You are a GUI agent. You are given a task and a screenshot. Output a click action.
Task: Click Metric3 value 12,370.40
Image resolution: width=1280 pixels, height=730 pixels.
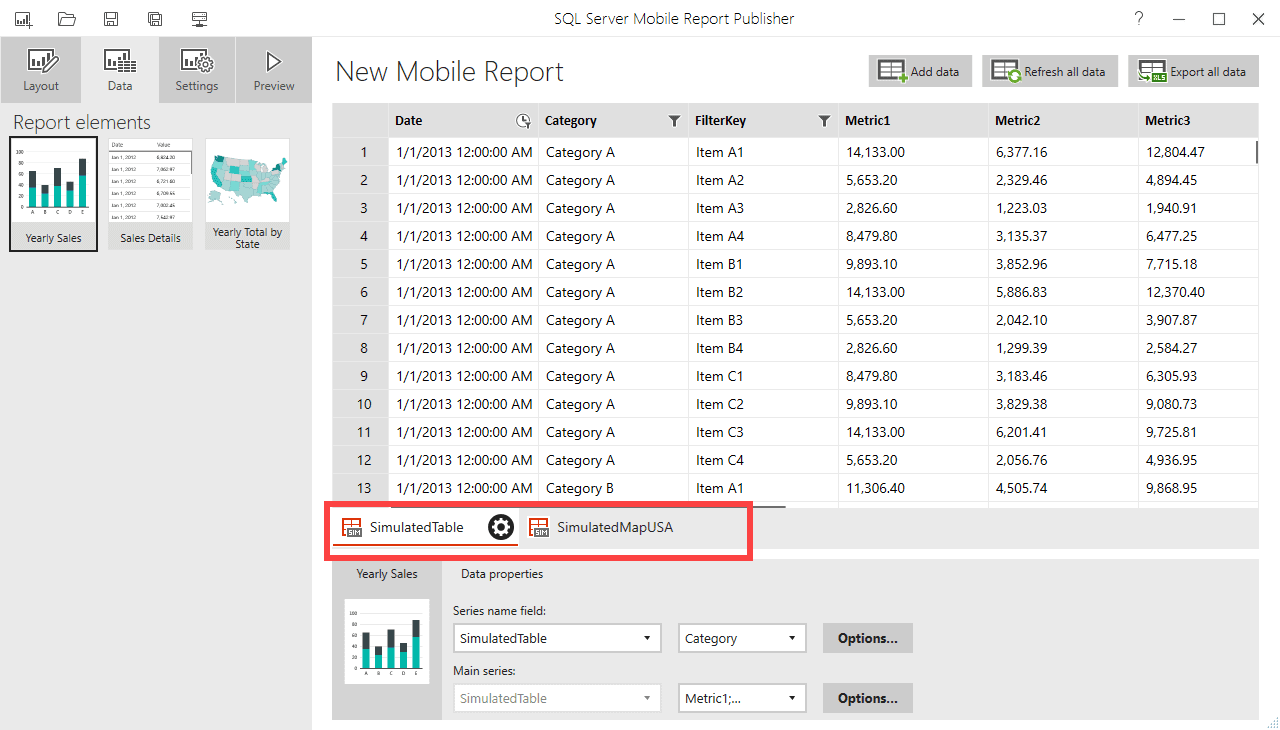tap(1198, 292)
